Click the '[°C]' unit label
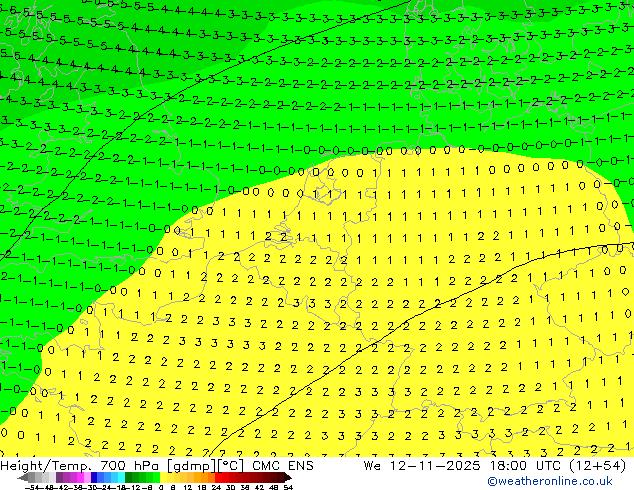The height and width of the screenshot is (490, 634). point(230,466)
